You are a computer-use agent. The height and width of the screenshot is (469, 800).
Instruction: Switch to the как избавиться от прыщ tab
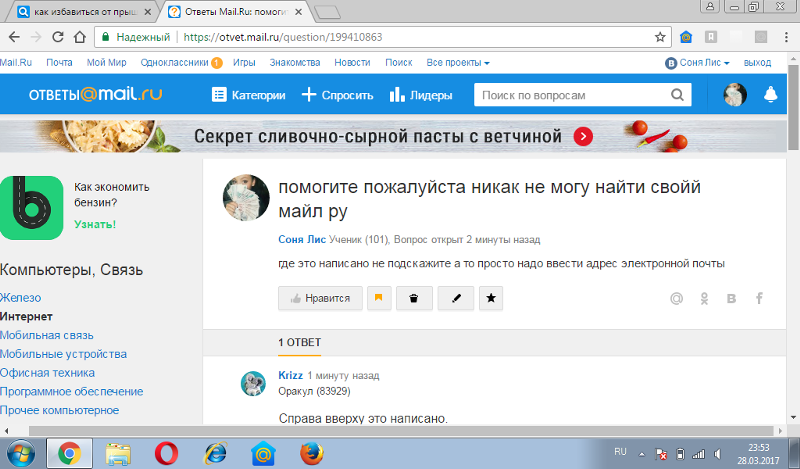point(85,12)
